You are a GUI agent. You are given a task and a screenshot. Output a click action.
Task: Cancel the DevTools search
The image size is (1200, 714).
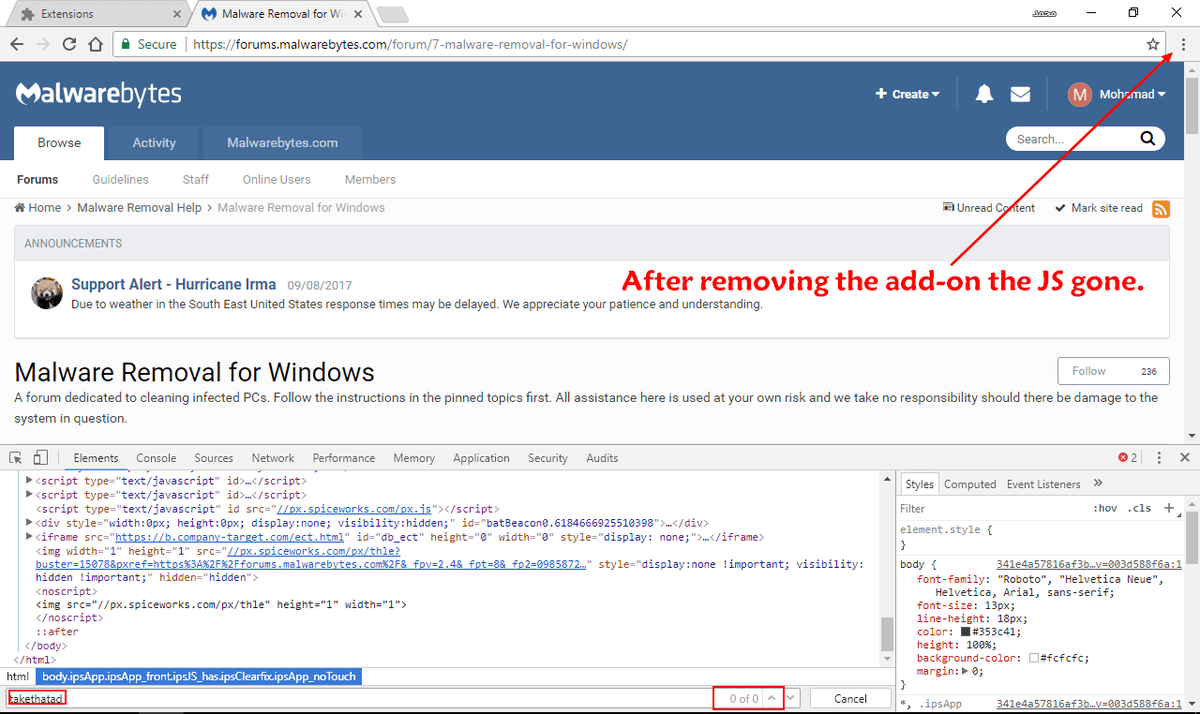(850, 698)
